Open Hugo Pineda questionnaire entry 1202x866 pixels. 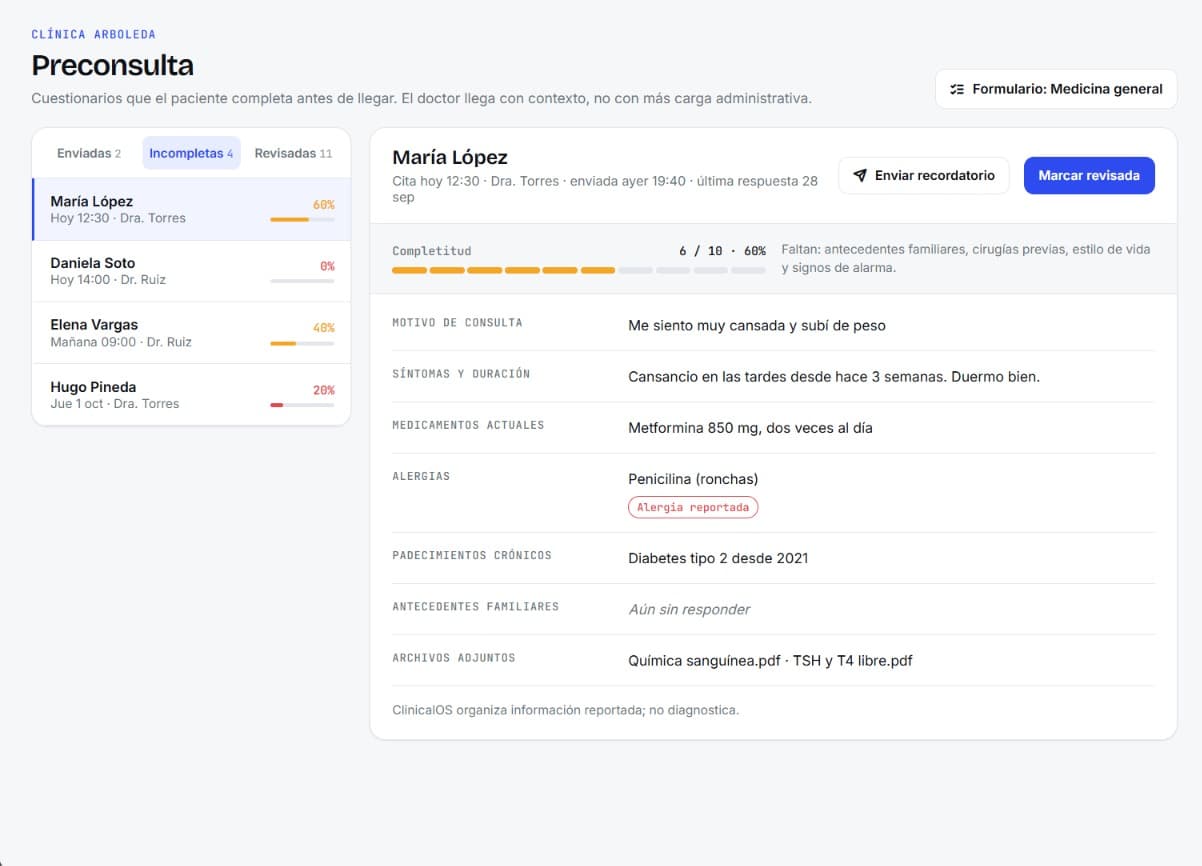(191, 395)
